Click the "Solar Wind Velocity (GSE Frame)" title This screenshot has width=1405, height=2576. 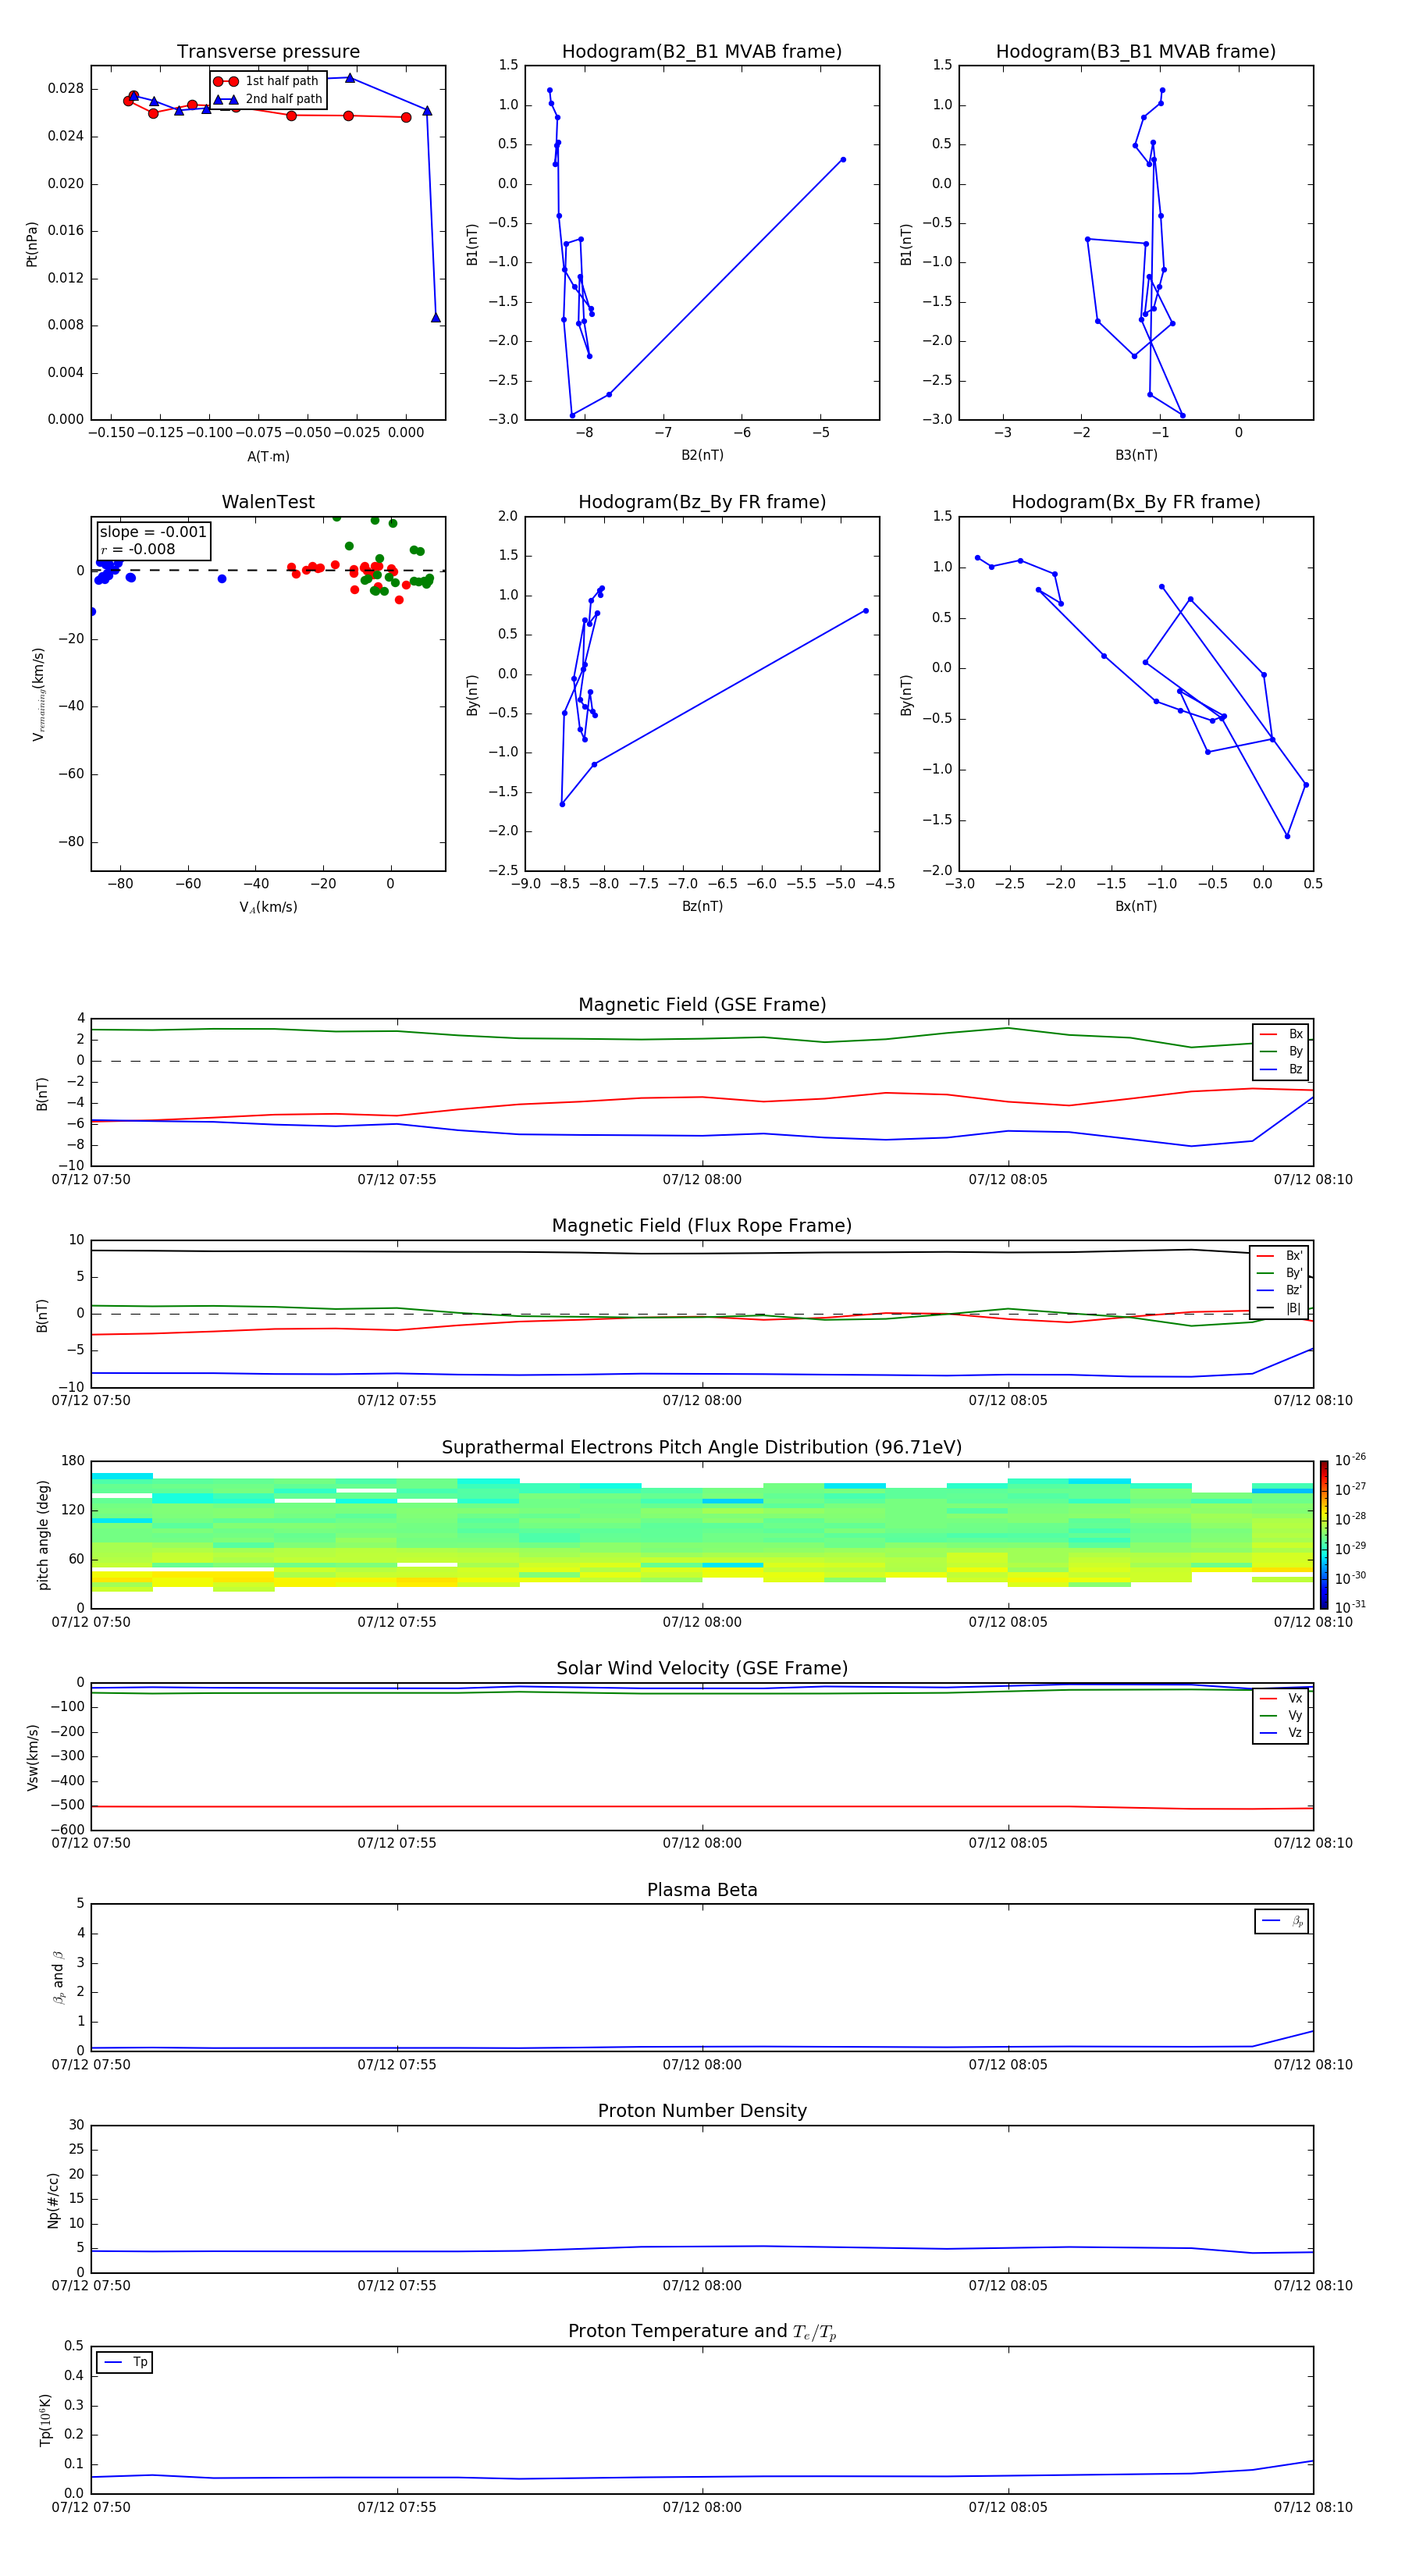pyautogui.click(x=702, y=1669)
